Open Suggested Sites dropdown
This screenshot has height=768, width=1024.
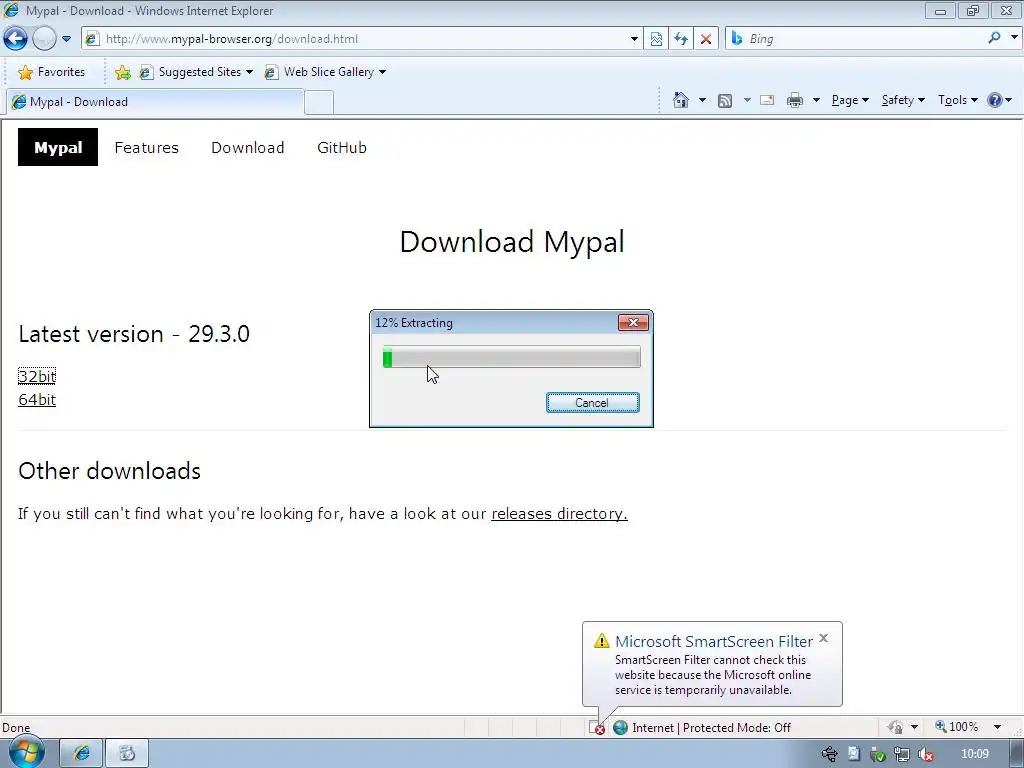[x=195, y=72]
